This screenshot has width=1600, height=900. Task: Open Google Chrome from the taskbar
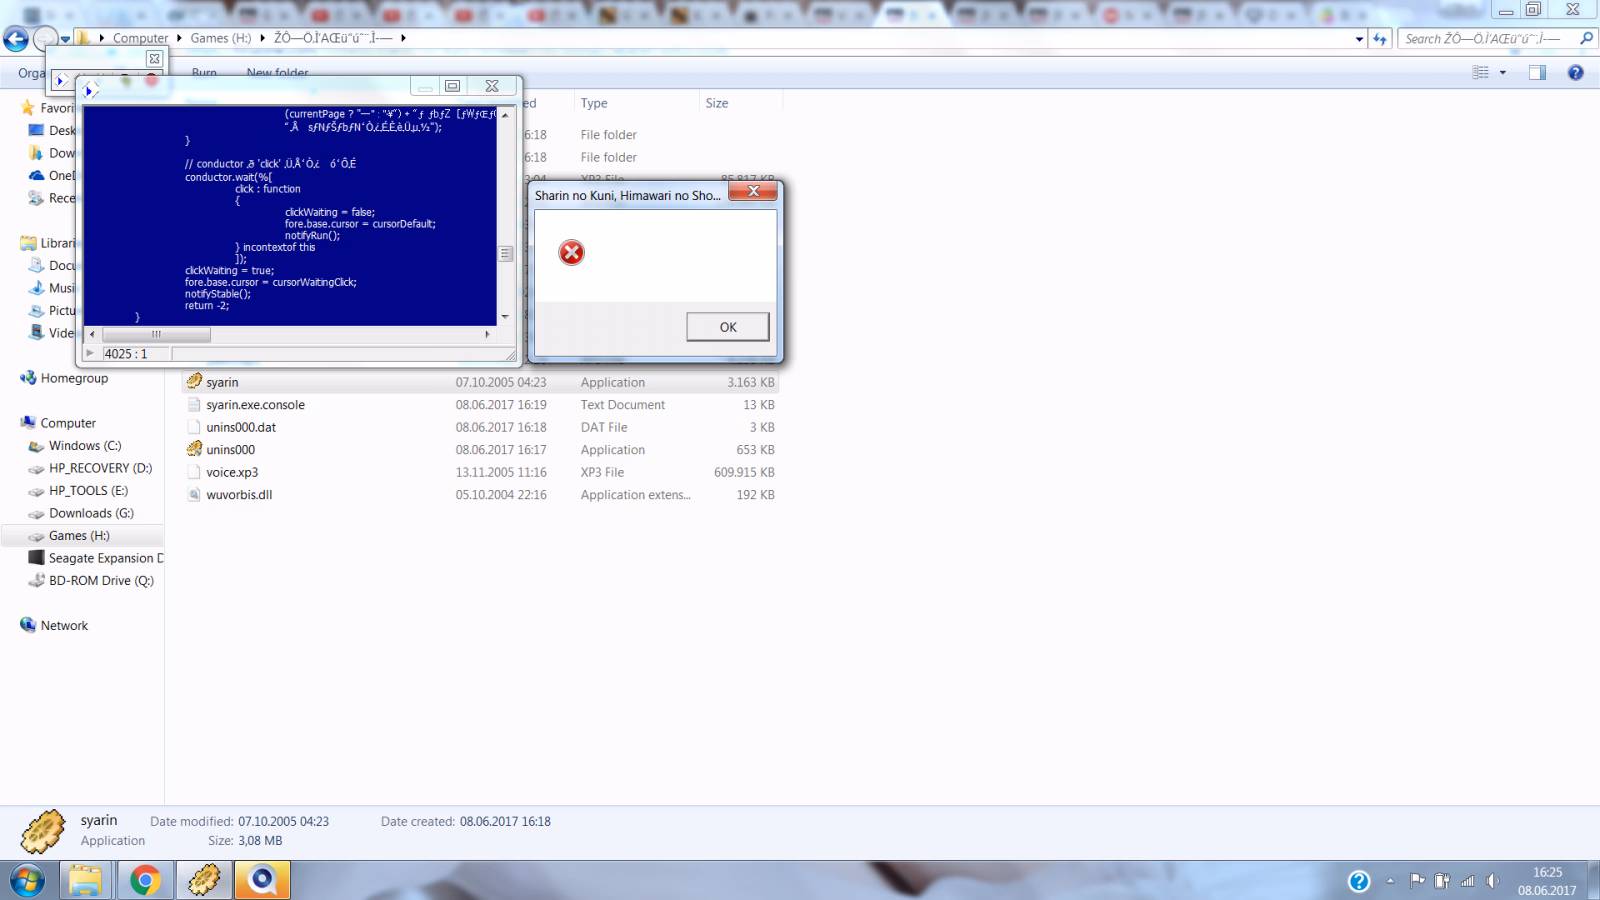(145, 881)
